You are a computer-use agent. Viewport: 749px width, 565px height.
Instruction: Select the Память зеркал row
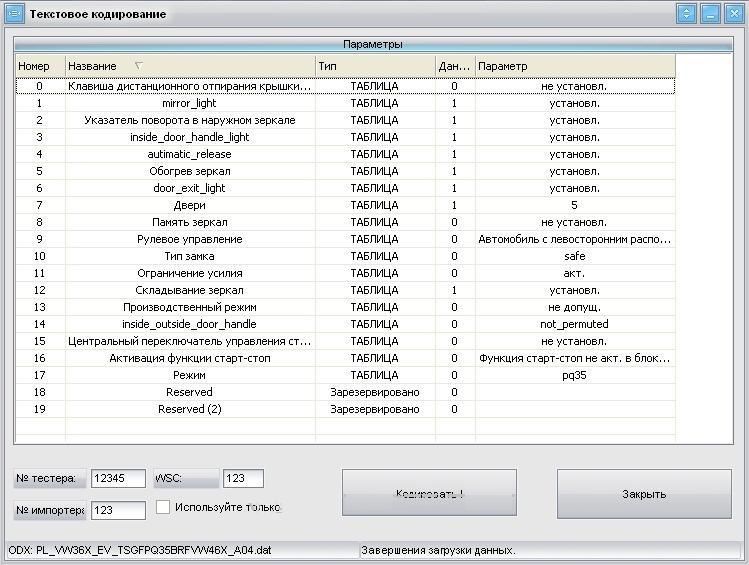[345, 222]
